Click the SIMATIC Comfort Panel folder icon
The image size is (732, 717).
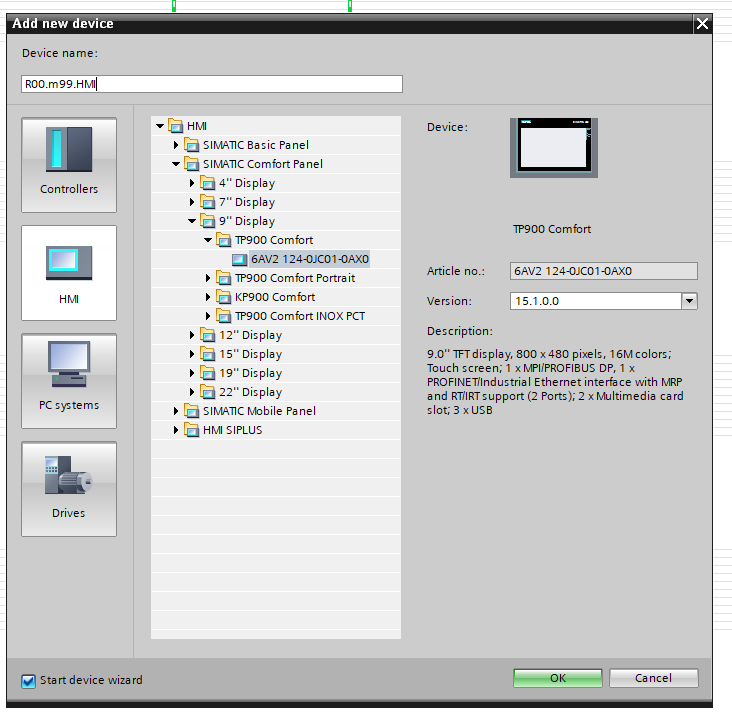(x=192, y=164)
